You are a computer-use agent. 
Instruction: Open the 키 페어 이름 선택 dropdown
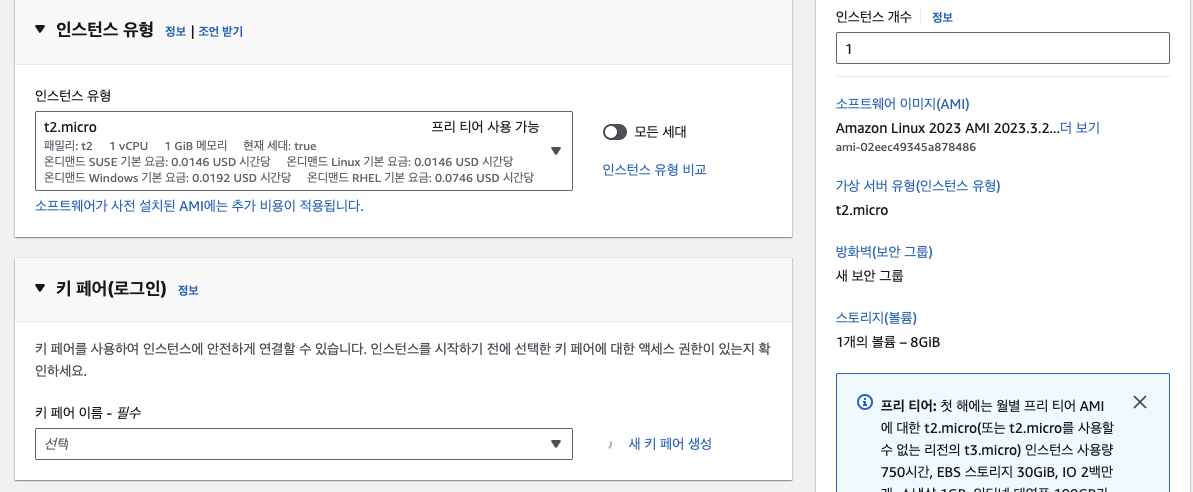(557, 444)
